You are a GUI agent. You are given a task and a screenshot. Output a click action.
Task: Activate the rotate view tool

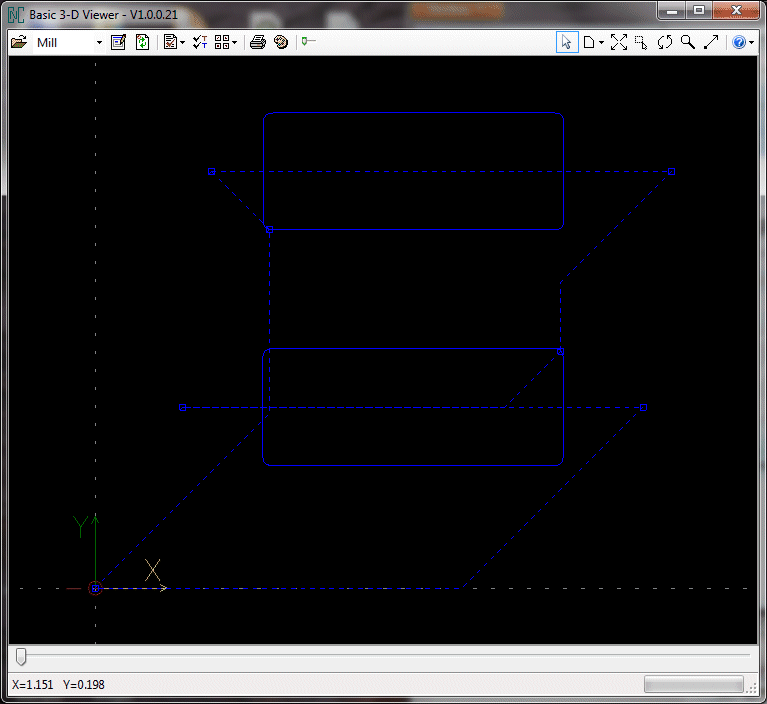(x=664, y=43)
